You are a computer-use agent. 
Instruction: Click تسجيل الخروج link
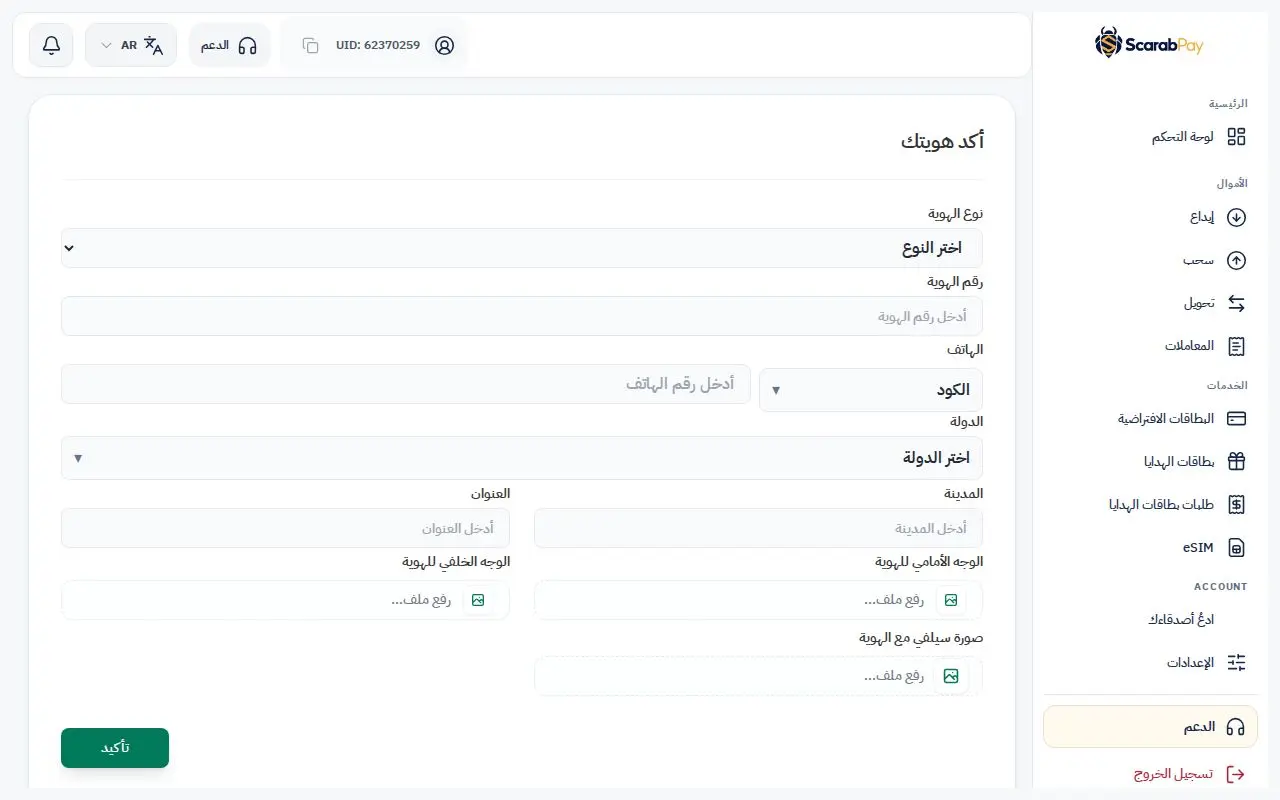[1173, 774]
